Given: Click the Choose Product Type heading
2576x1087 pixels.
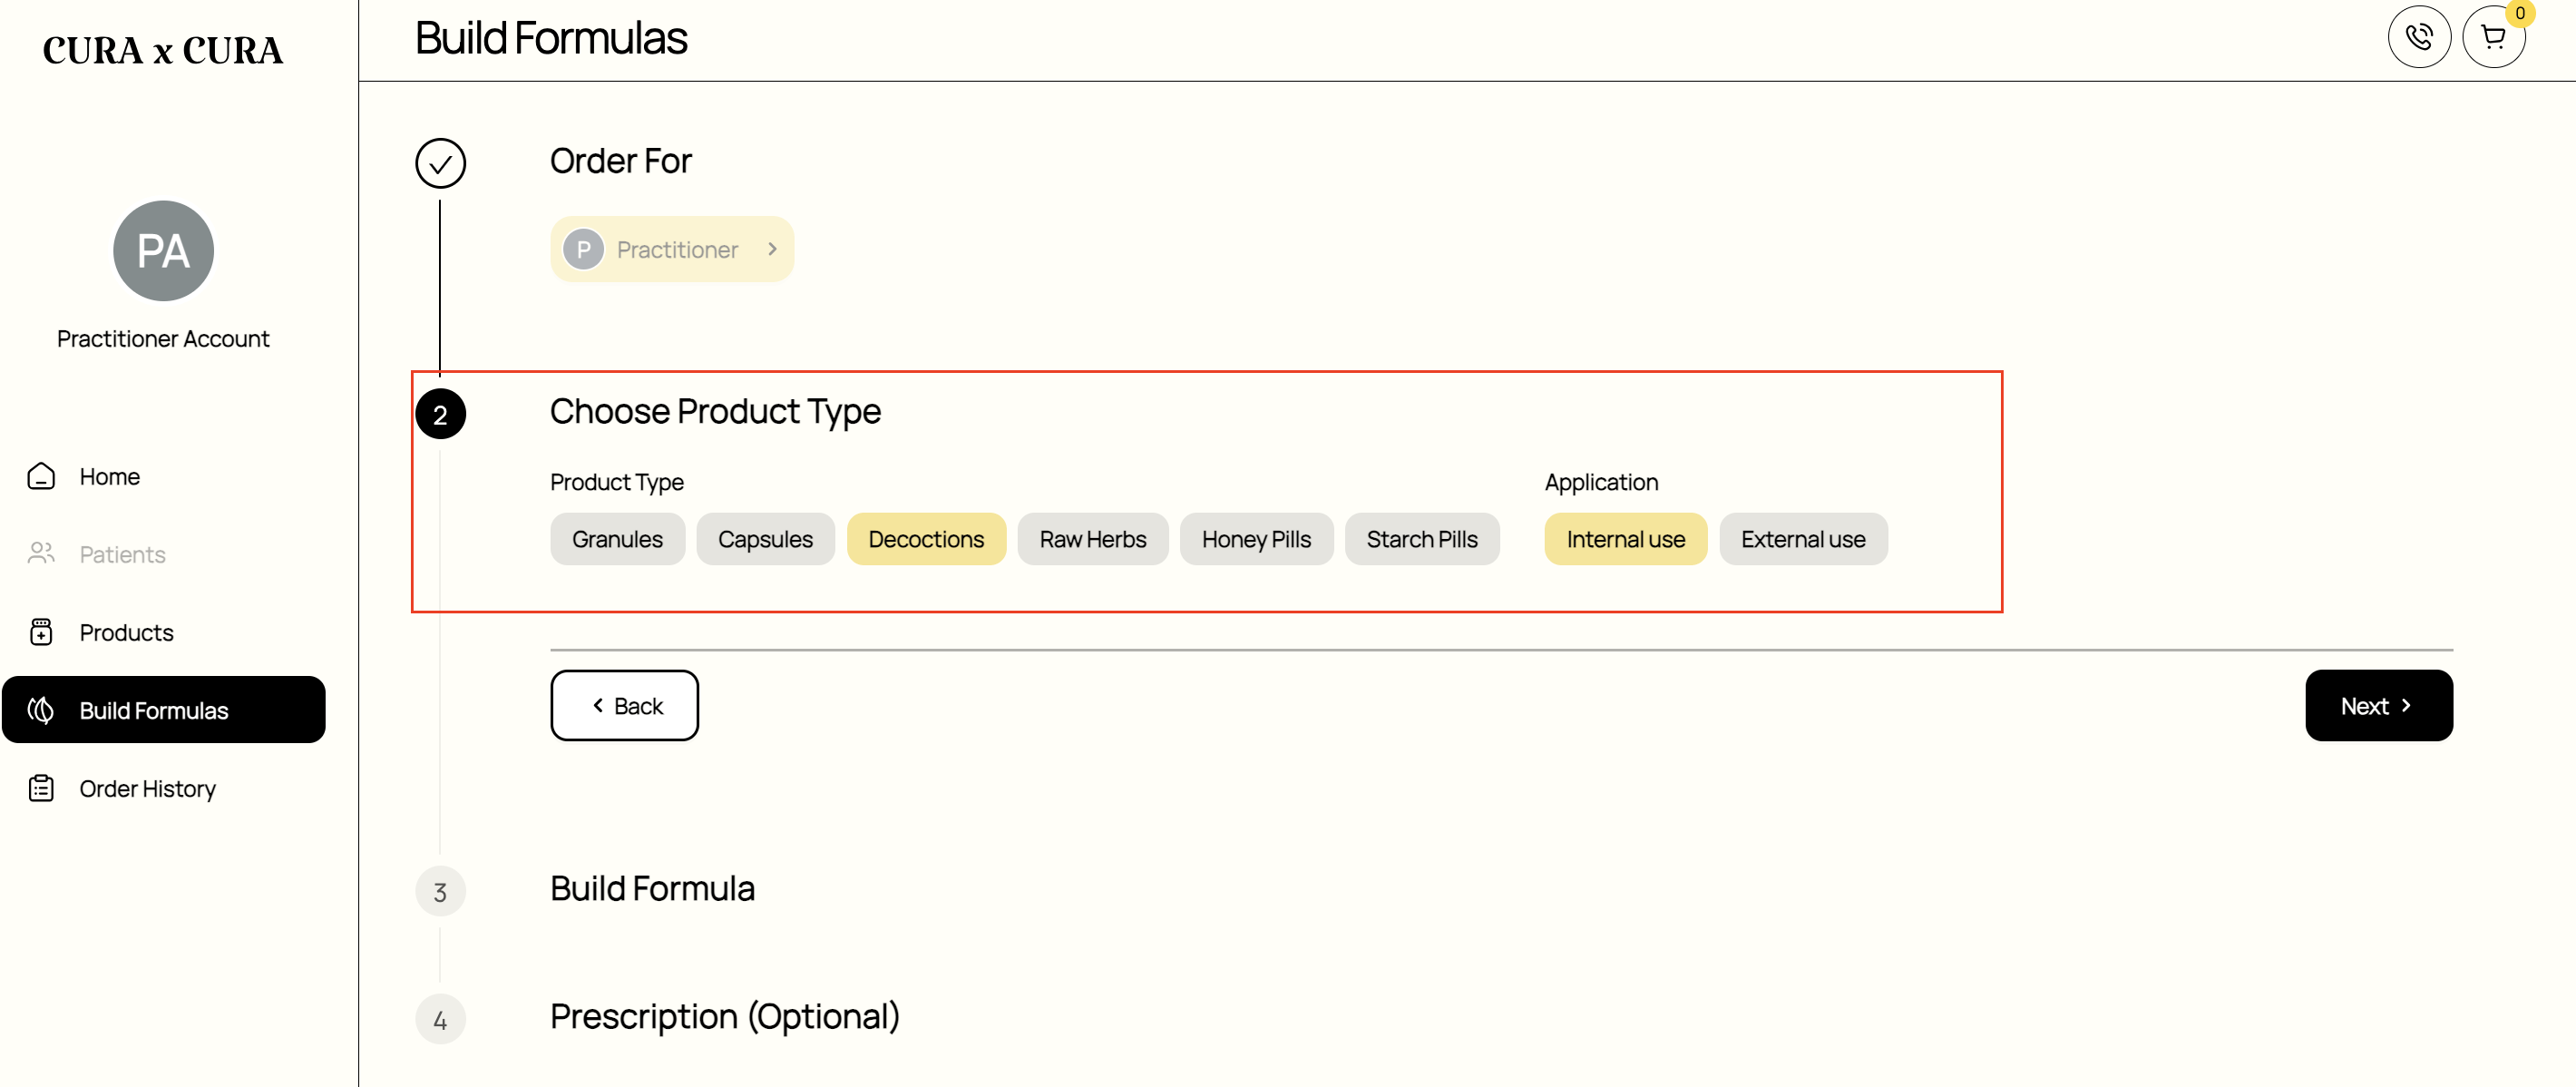Looking at the screenshot, I should (x=715, y=412).
